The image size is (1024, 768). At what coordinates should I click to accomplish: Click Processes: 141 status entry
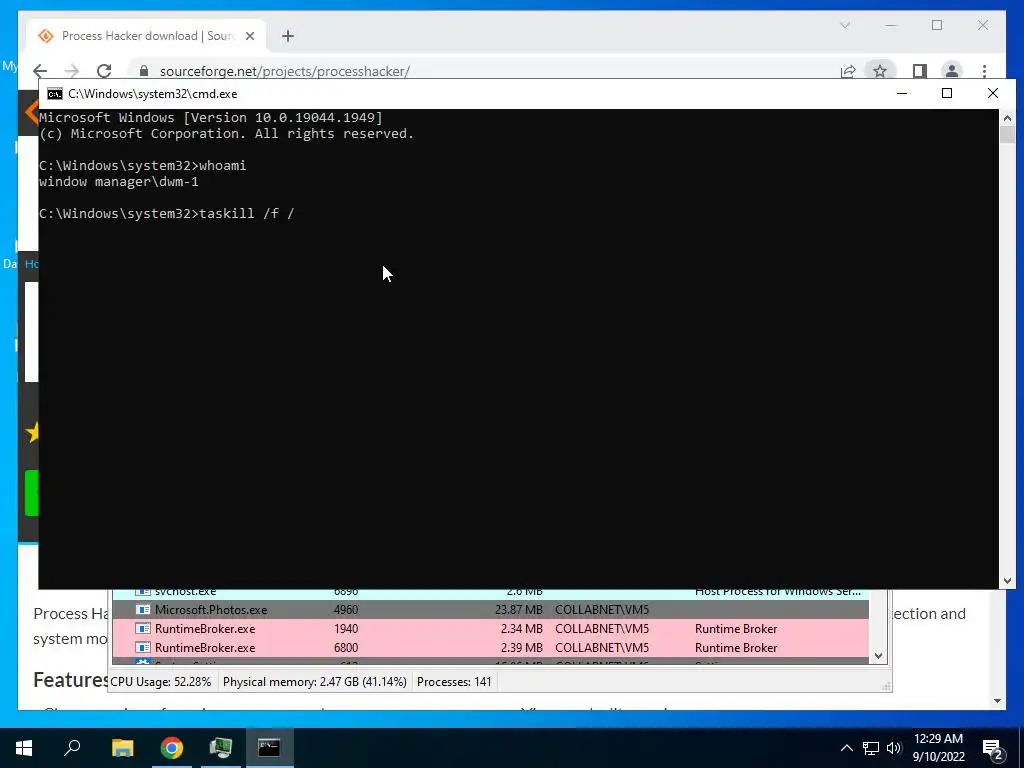coord(454,682)
